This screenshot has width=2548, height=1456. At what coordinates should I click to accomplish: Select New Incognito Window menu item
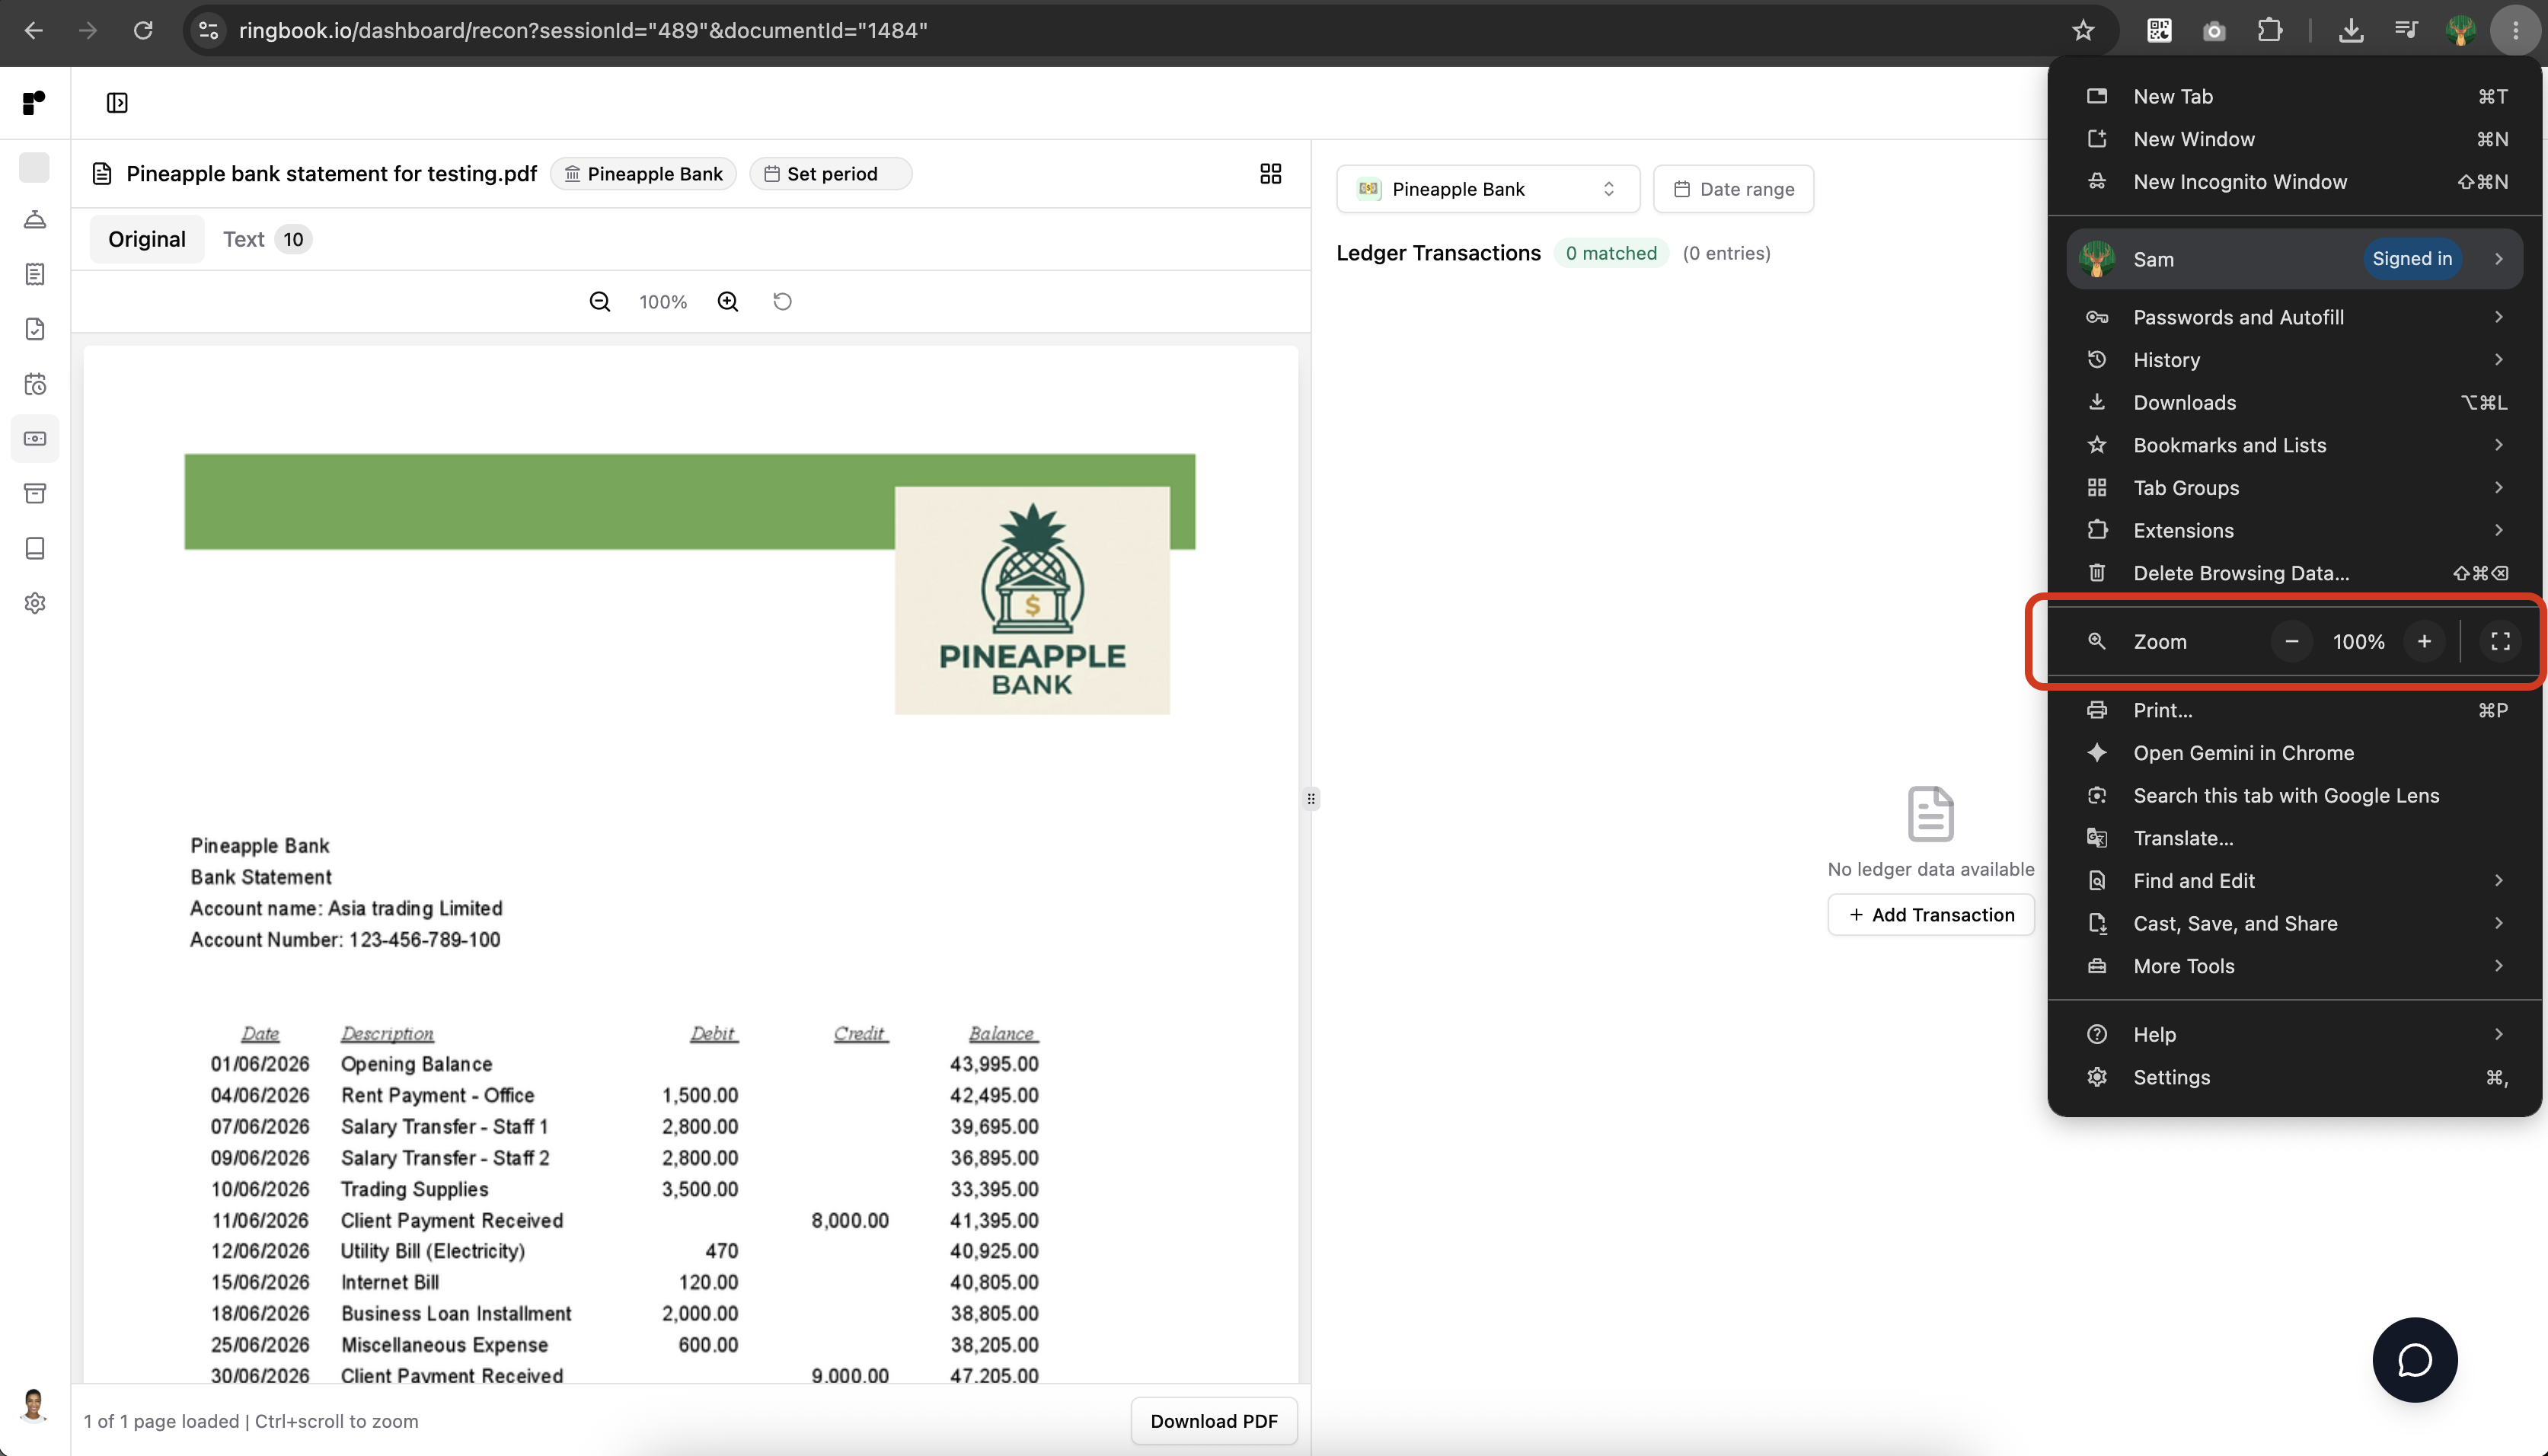click(2294, 182)
